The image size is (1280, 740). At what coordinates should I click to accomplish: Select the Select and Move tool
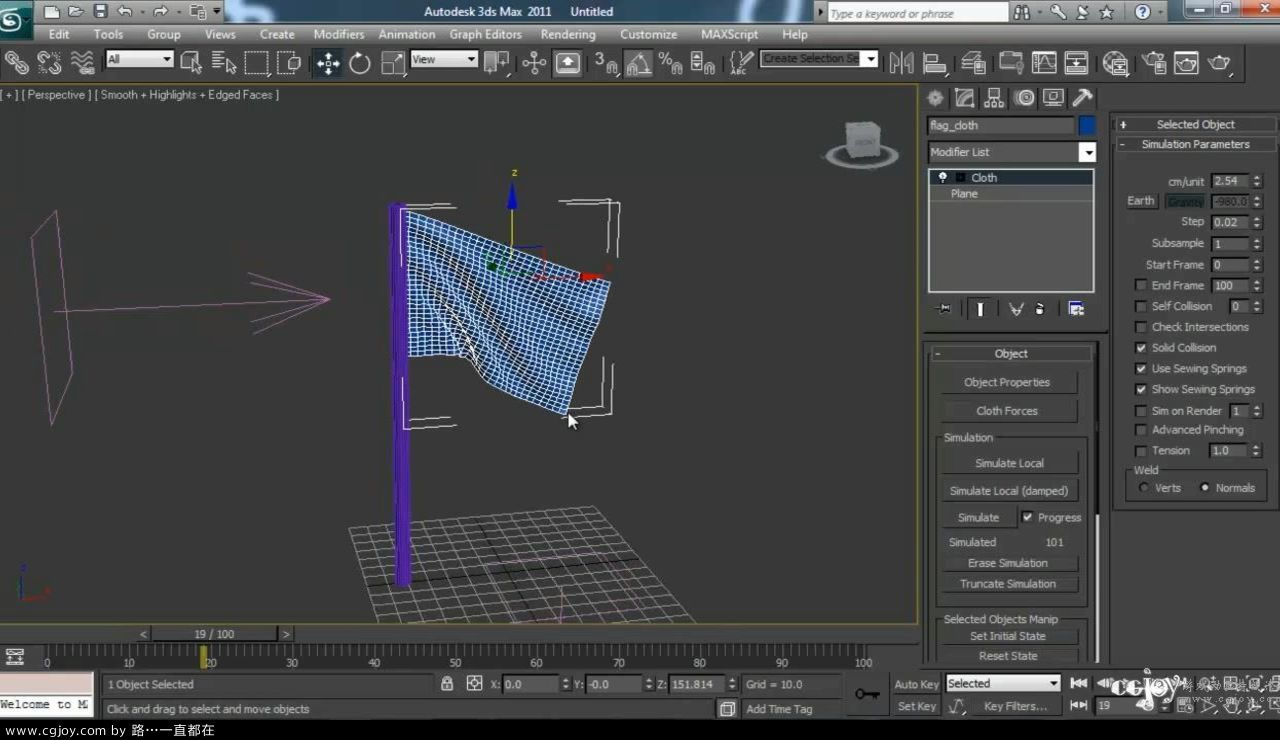328,63
